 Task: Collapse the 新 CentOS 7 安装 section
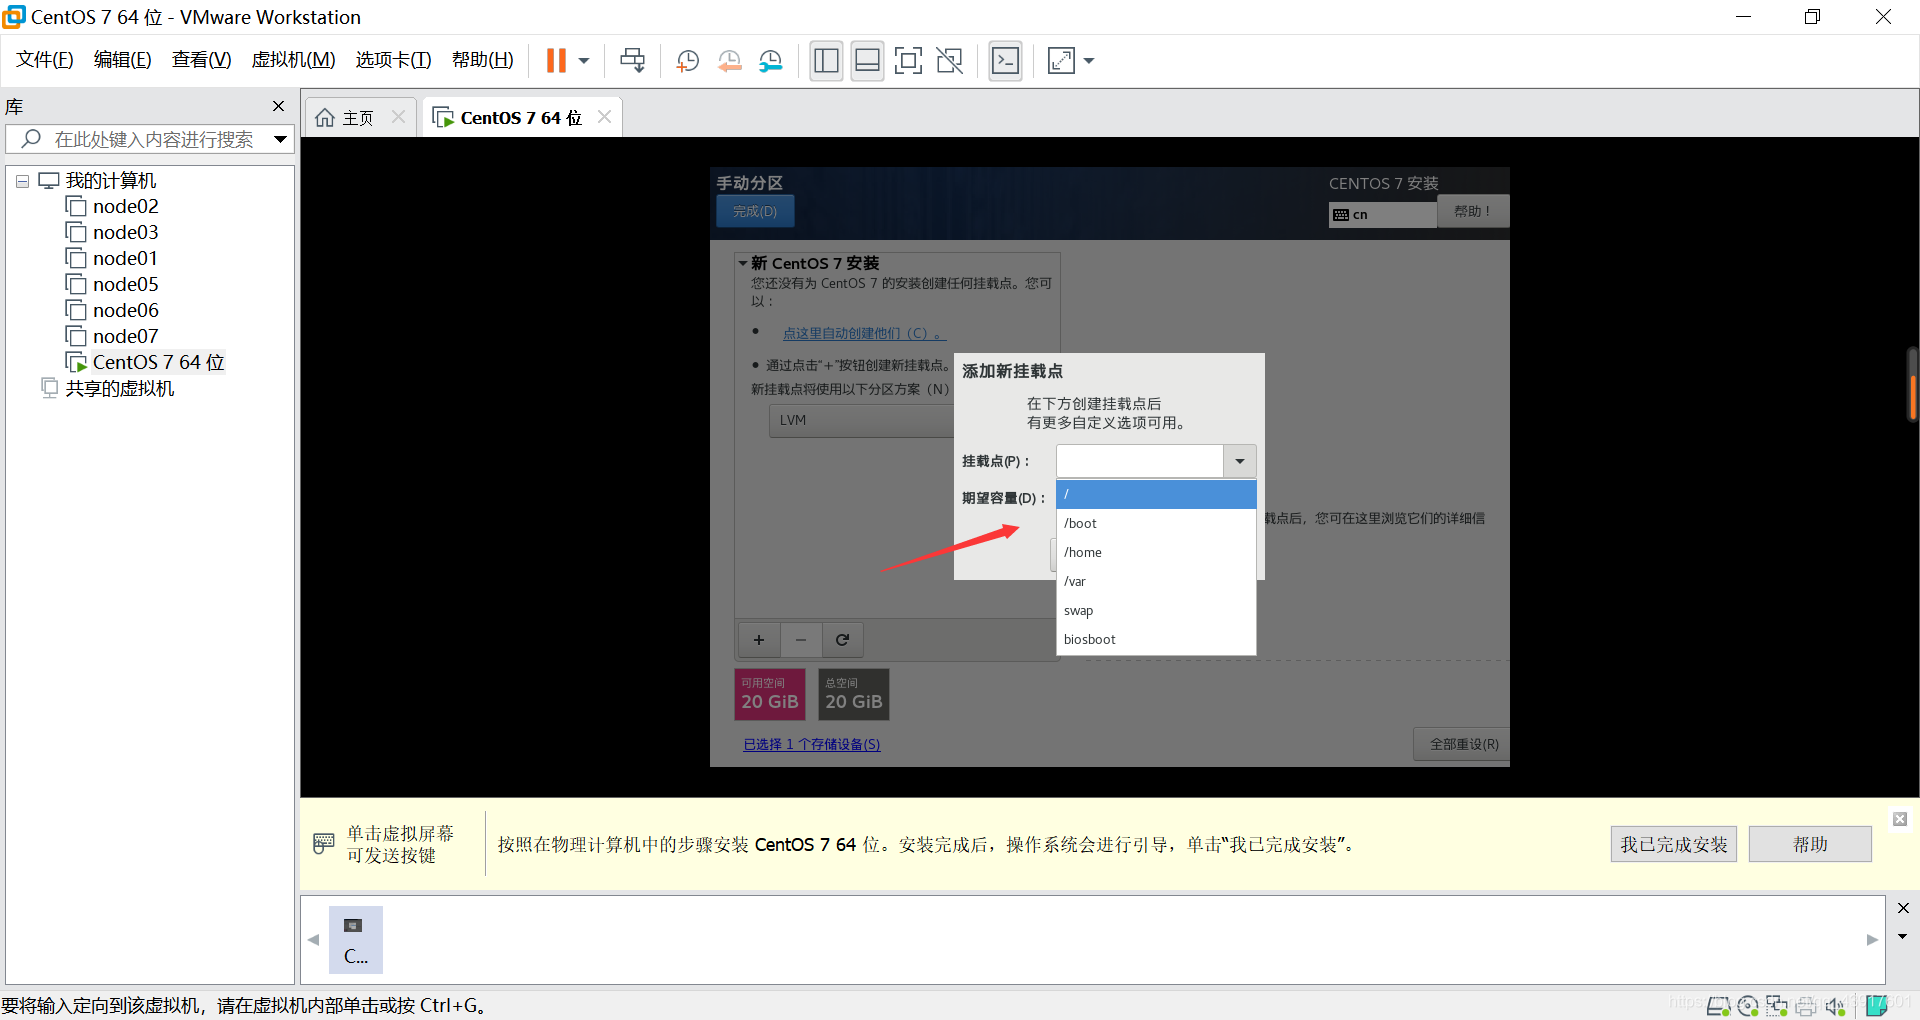(743, 263)
